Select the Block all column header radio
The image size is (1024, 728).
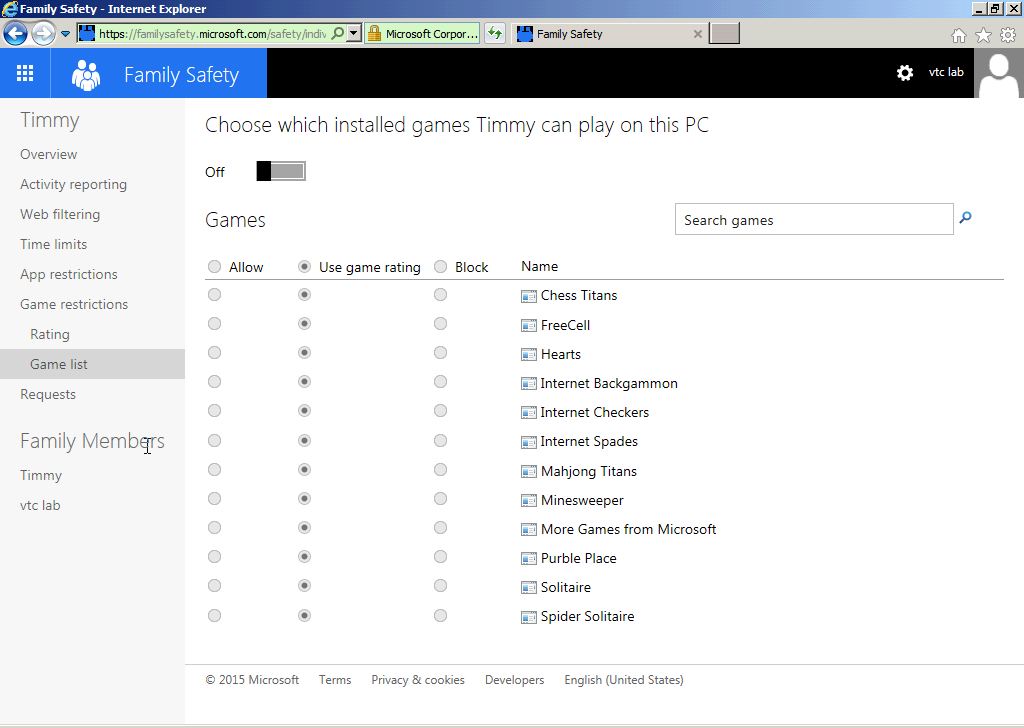click(x=441, y=267)
